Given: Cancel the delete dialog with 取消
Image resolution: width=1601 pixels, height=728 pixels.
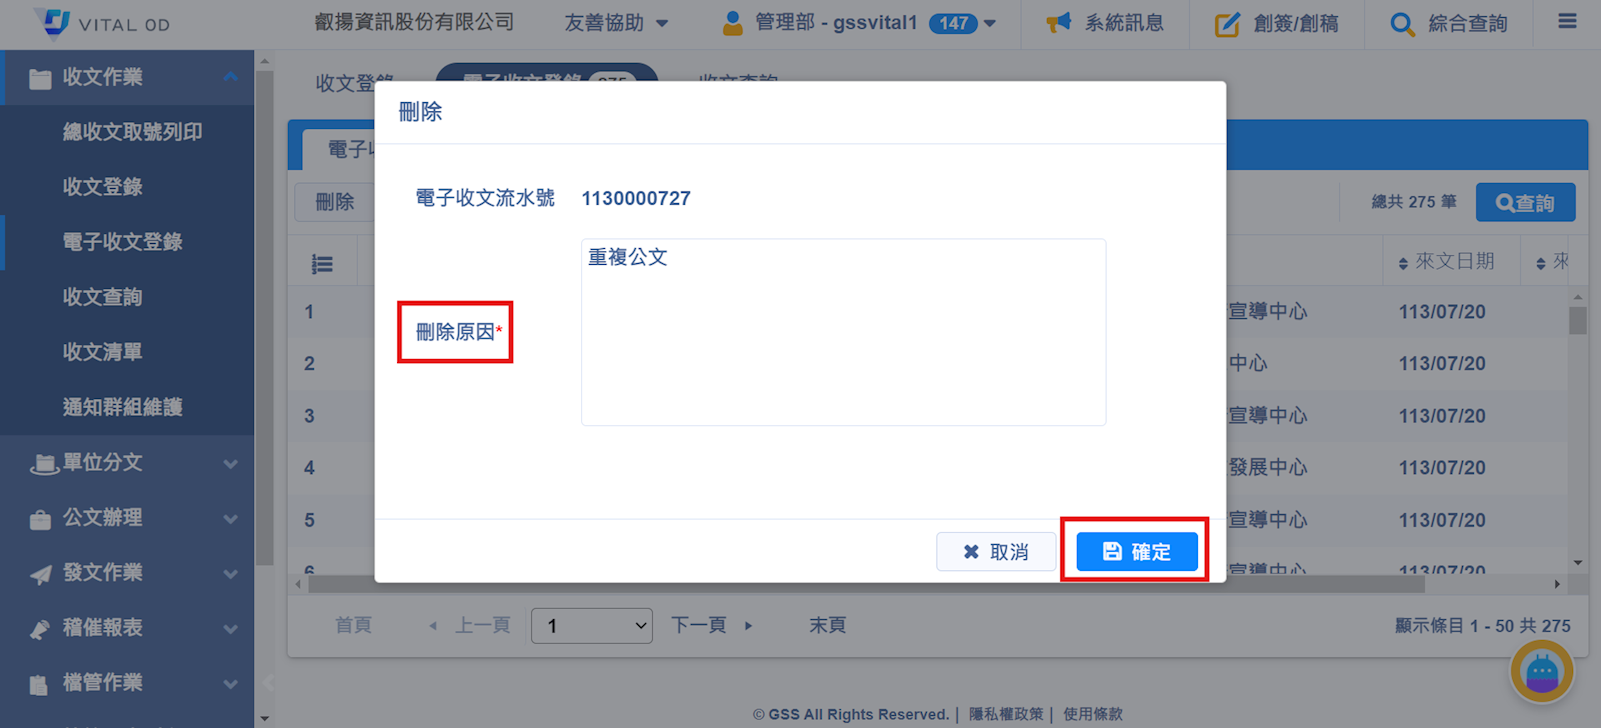Looking at the screenshot, I should (x=995, y=552).
